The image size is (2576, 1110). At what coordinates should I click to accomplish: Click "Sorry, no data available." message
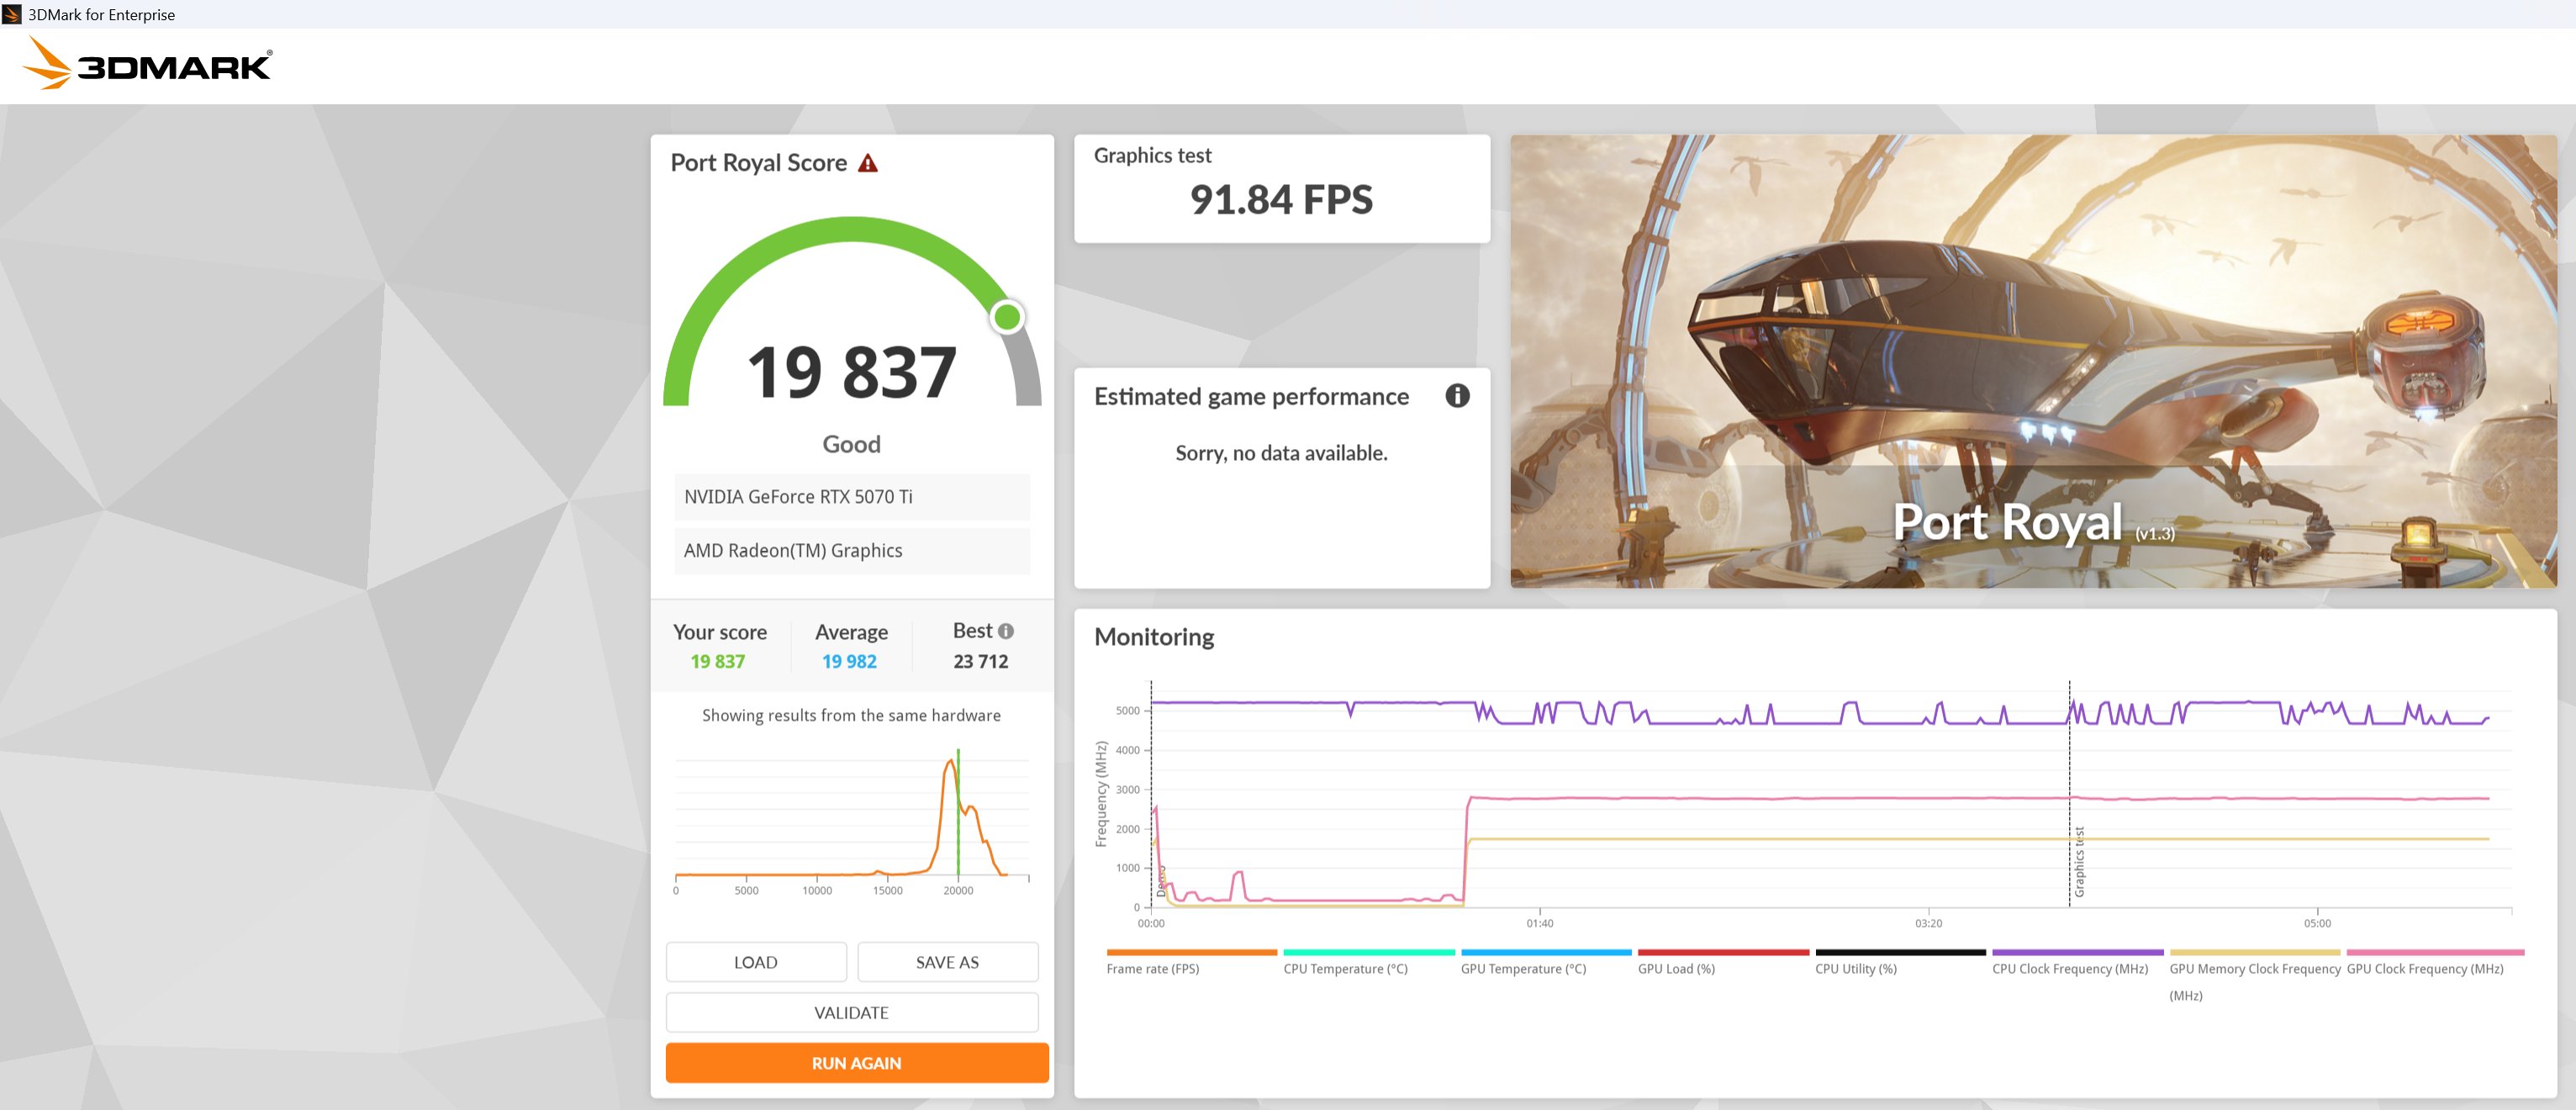coord(1281,453)
